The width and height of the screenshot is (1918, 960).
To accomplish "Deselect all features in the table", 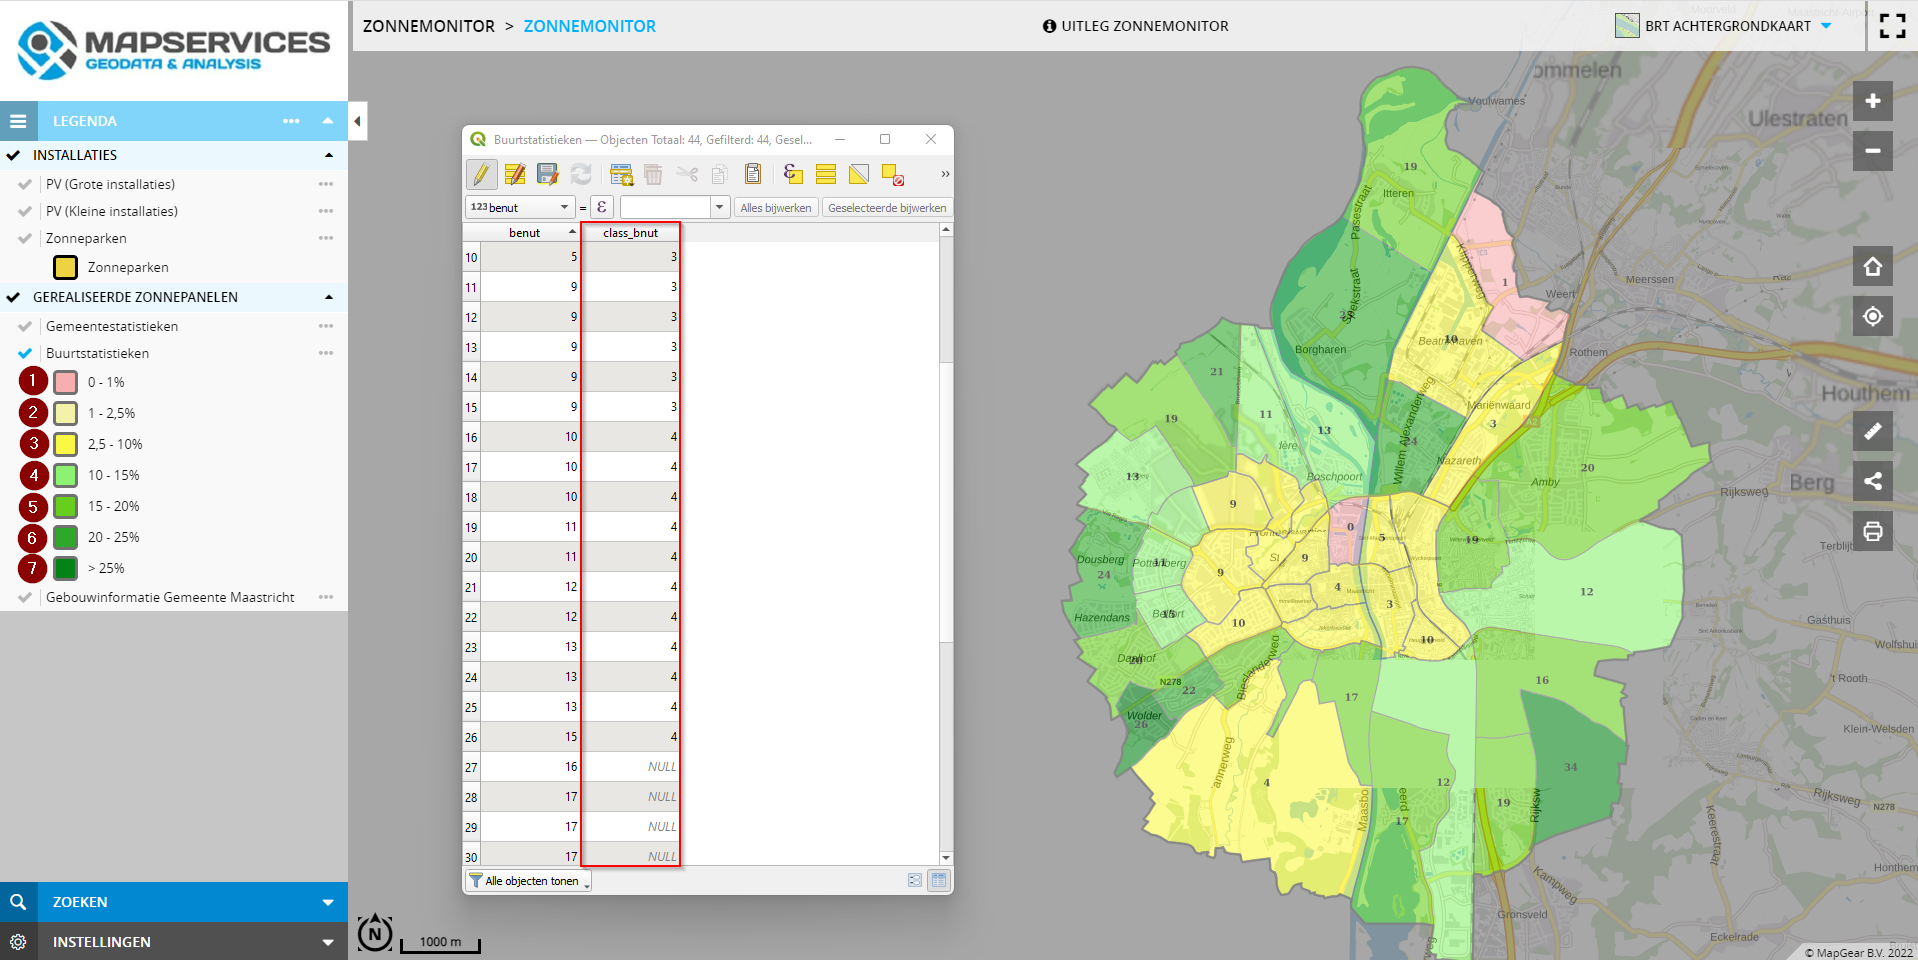I will tap(893, 175).
